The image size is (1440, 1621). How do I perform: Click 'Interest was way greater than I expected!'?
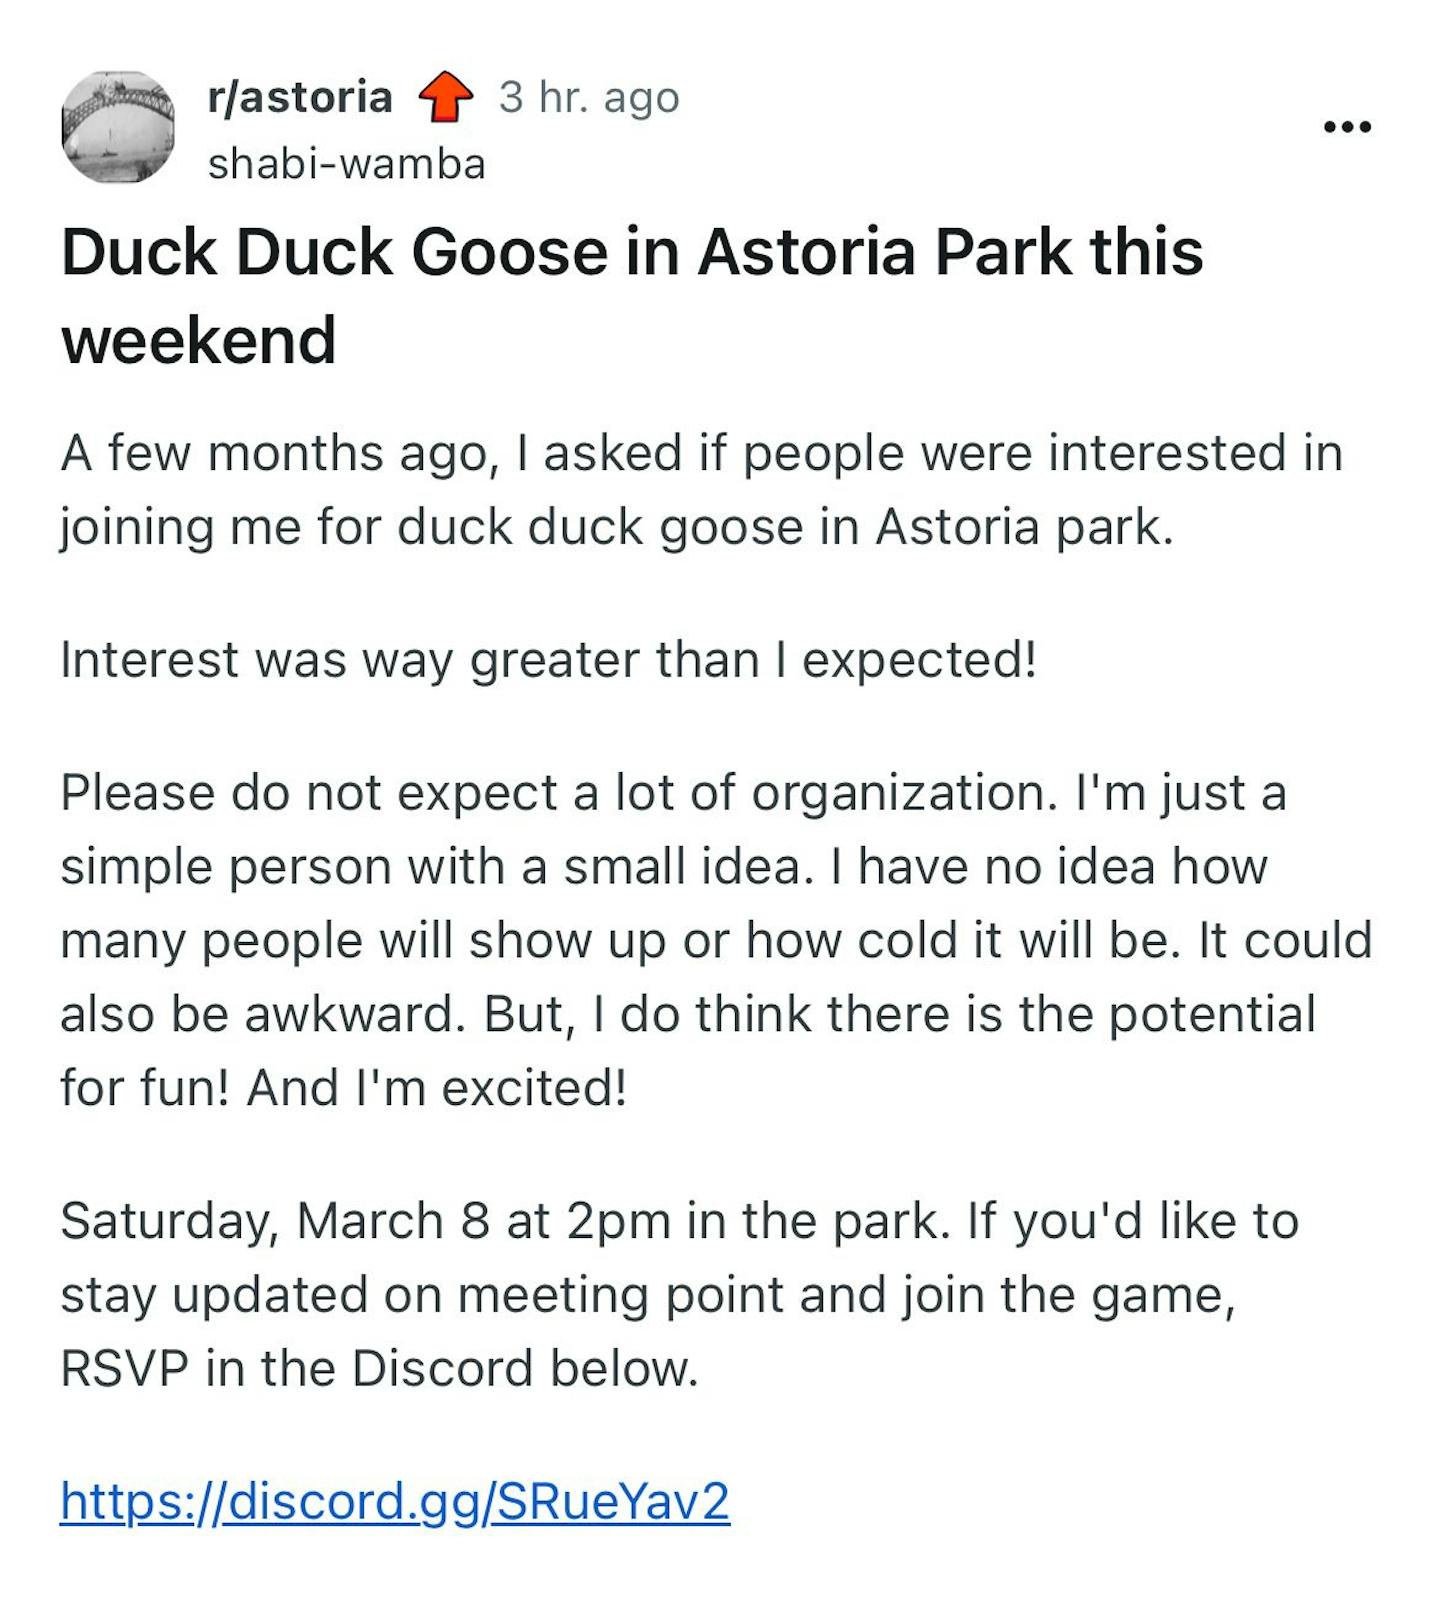548,660
